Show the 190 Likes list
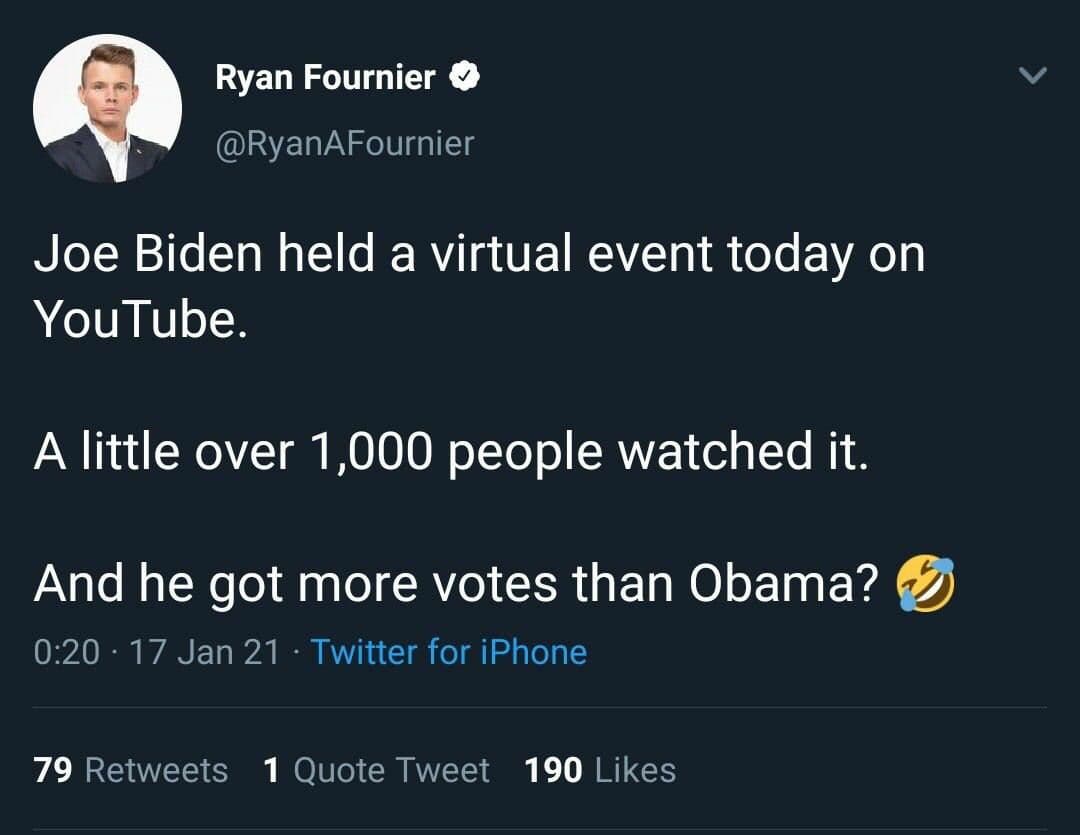1080x835 pixels. (x=600, y=770)
